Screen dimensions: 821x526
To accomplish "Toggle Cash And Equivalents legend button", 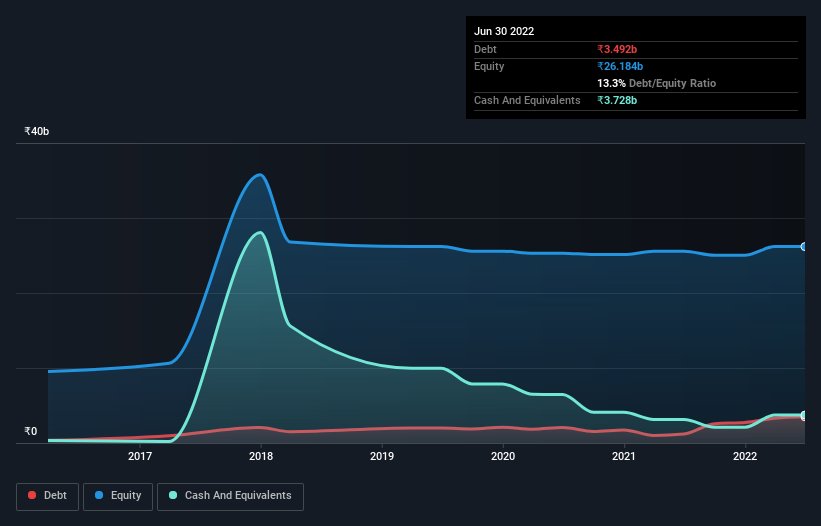I will (230, 496).
